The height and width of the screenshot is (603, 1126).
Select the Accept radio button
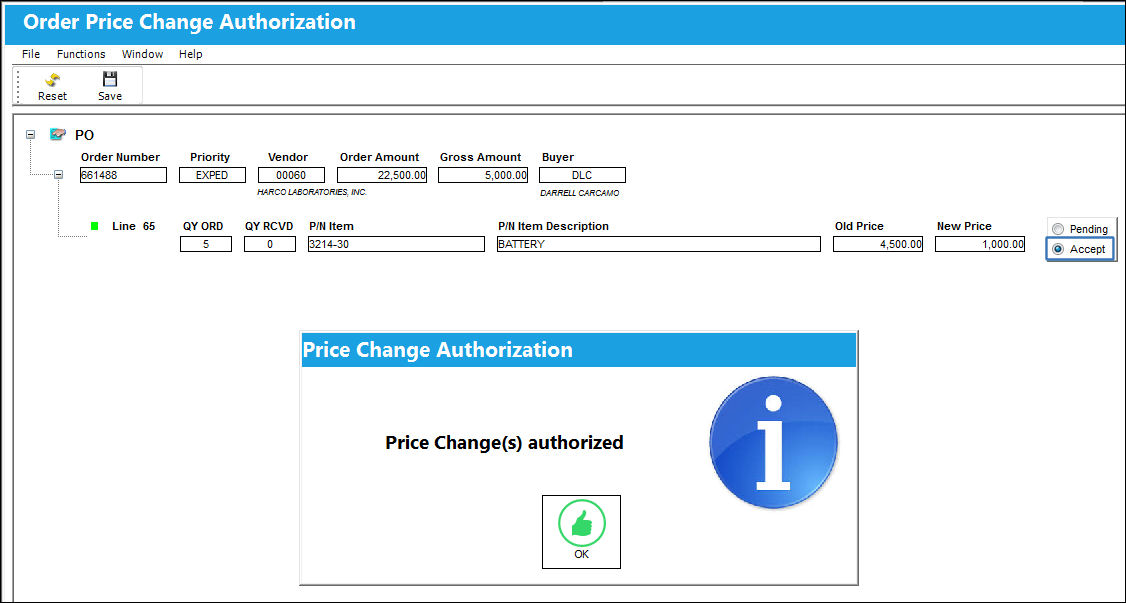(1058, 249)
